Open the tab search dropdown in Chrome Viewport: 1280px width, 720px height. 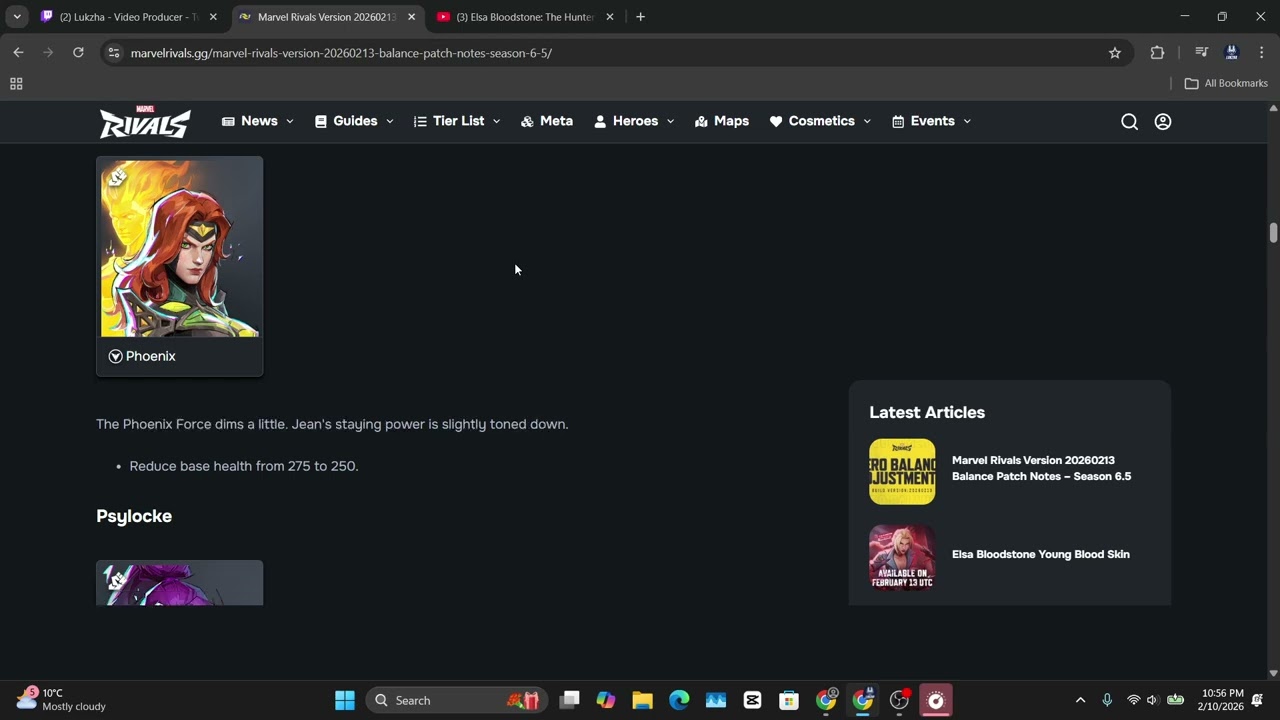(x=17, y=17)
